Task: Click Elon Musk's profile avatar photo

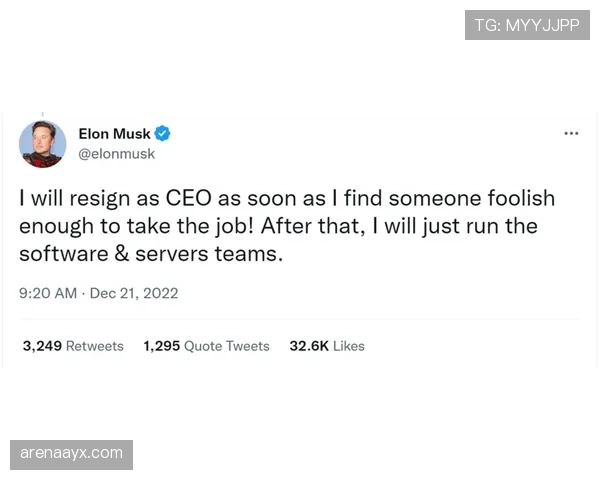Action: [43, 144]
